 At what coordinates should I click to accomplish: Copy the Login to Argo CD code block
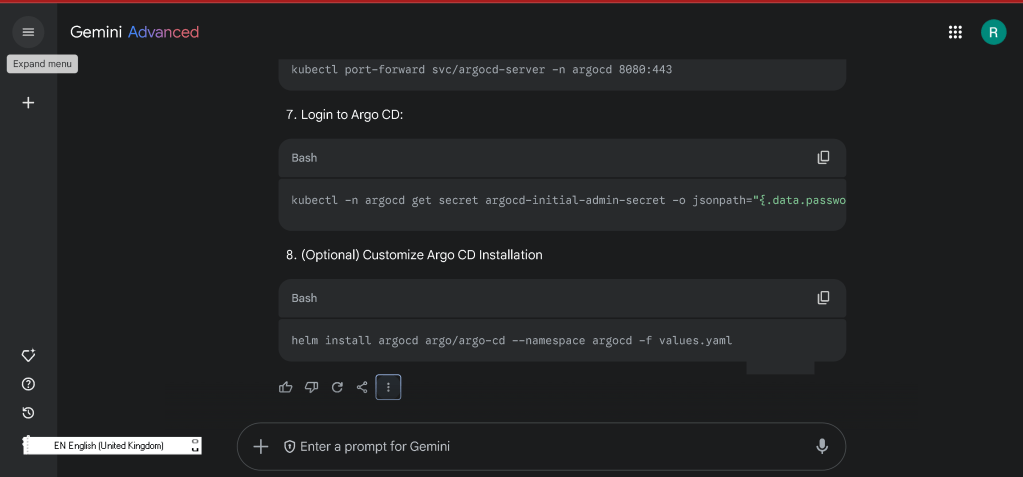(x=823, y=157)
